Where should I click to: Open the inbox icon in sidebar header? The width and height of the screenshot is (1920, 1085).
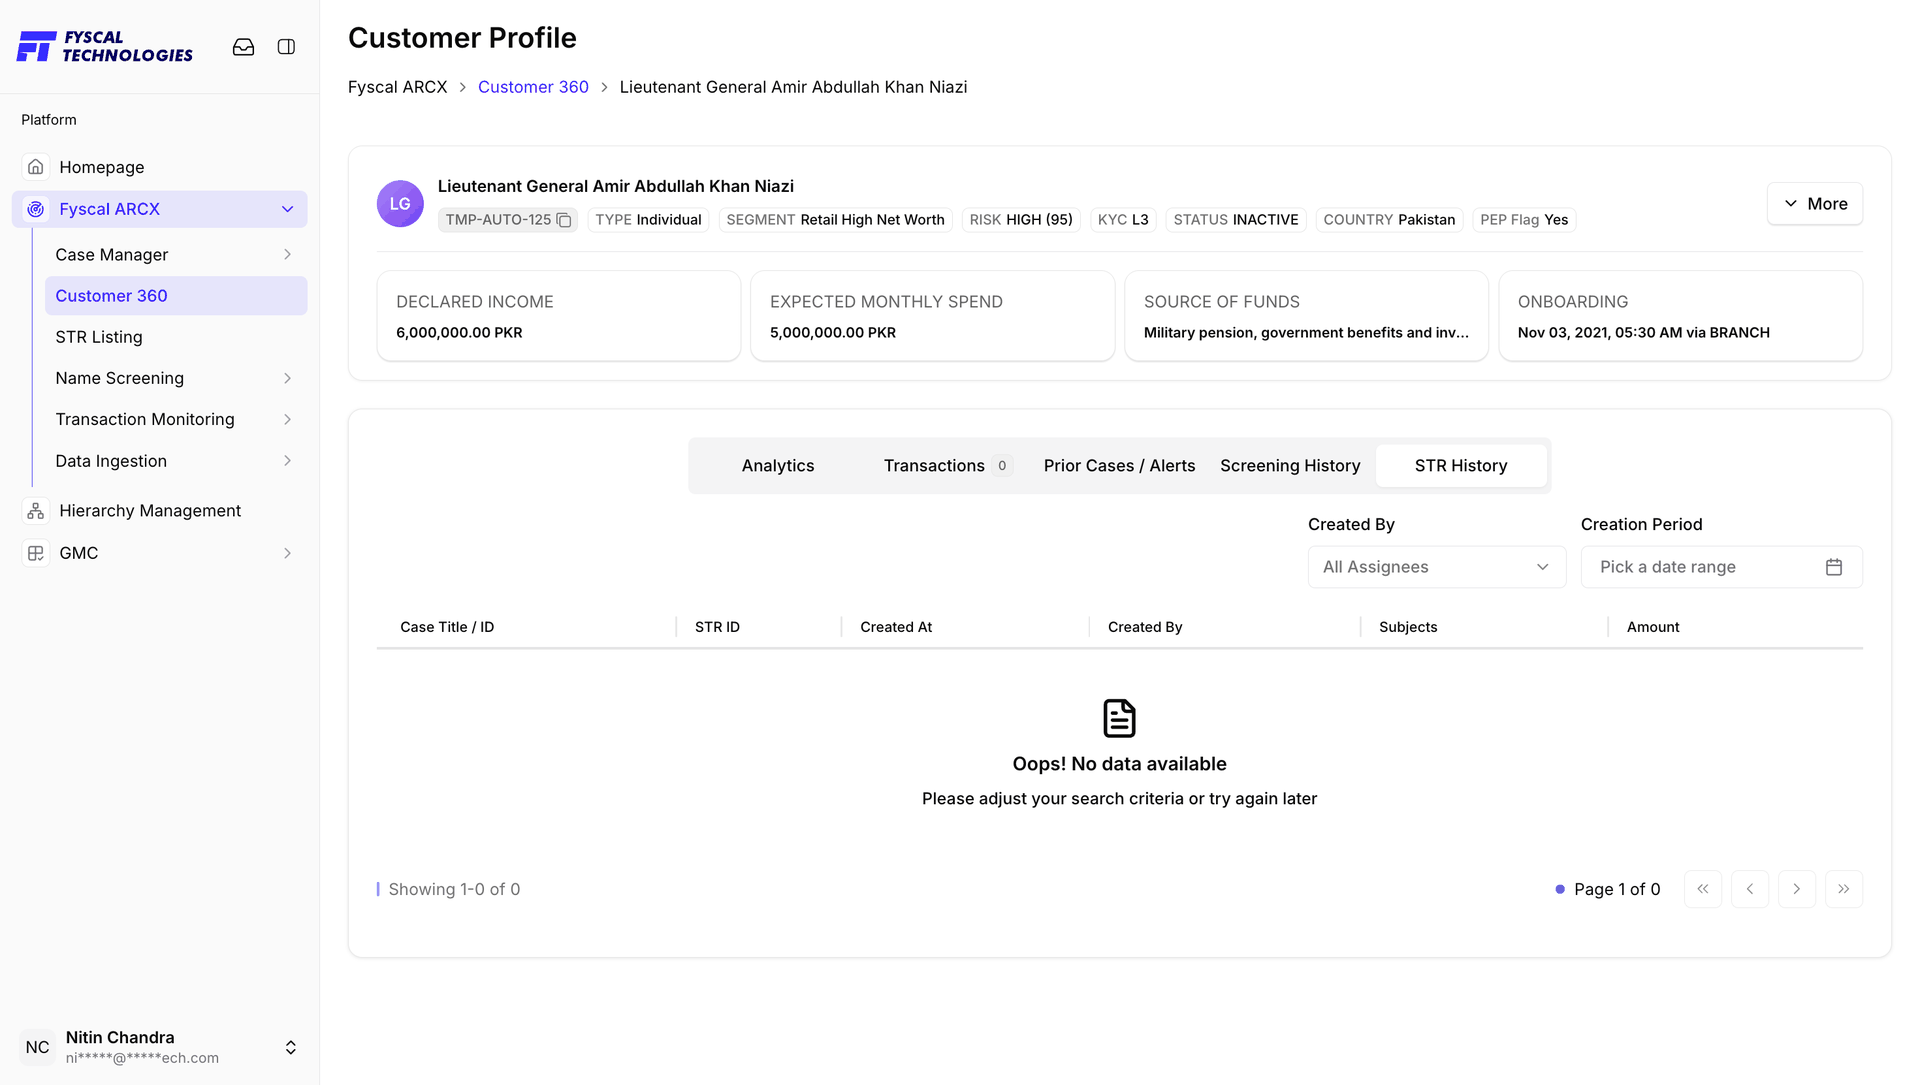pos(243,47)
